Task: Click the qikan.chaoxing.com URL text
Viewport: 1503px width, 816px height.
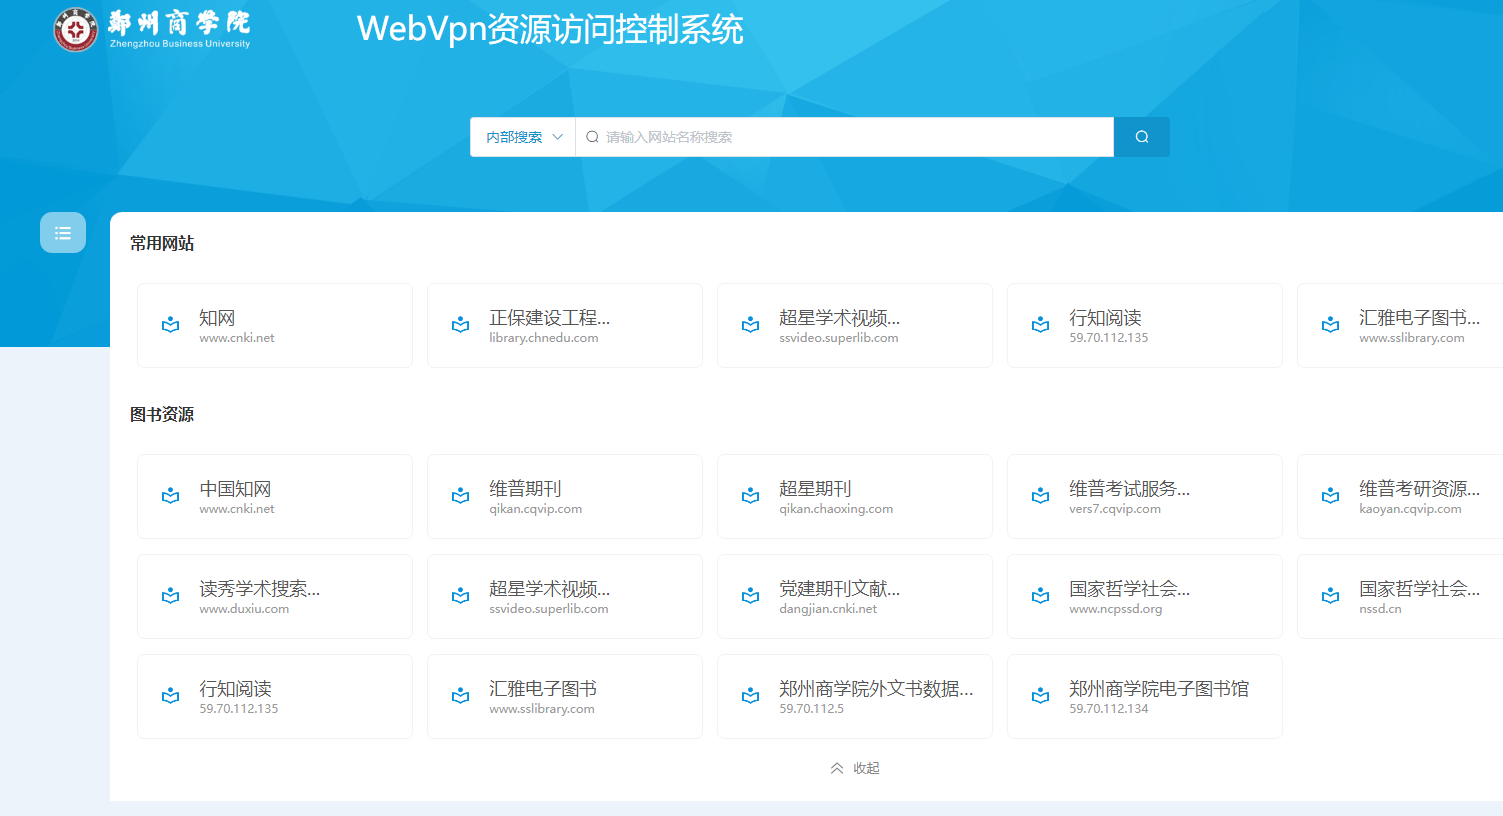Action: [x=836, y=509]
